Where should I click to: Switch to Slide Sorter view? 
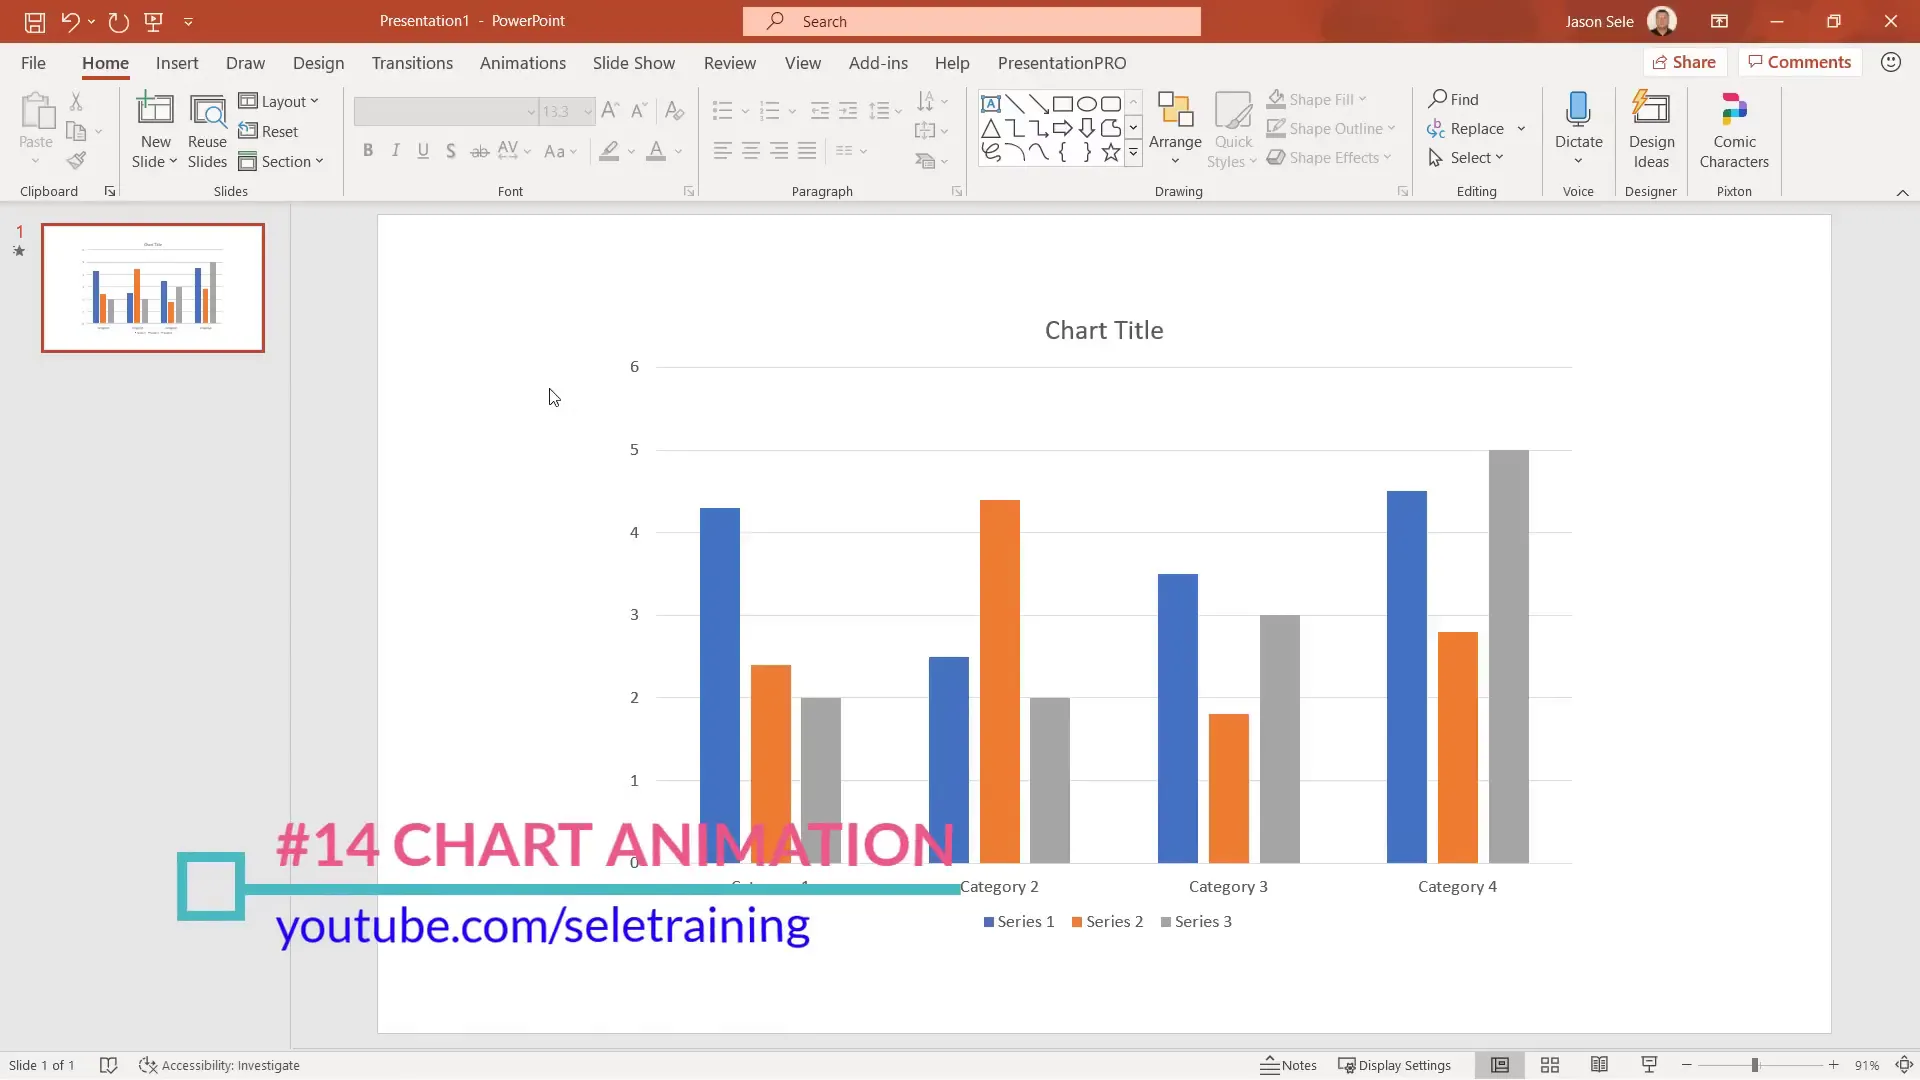point(1550,1065)
